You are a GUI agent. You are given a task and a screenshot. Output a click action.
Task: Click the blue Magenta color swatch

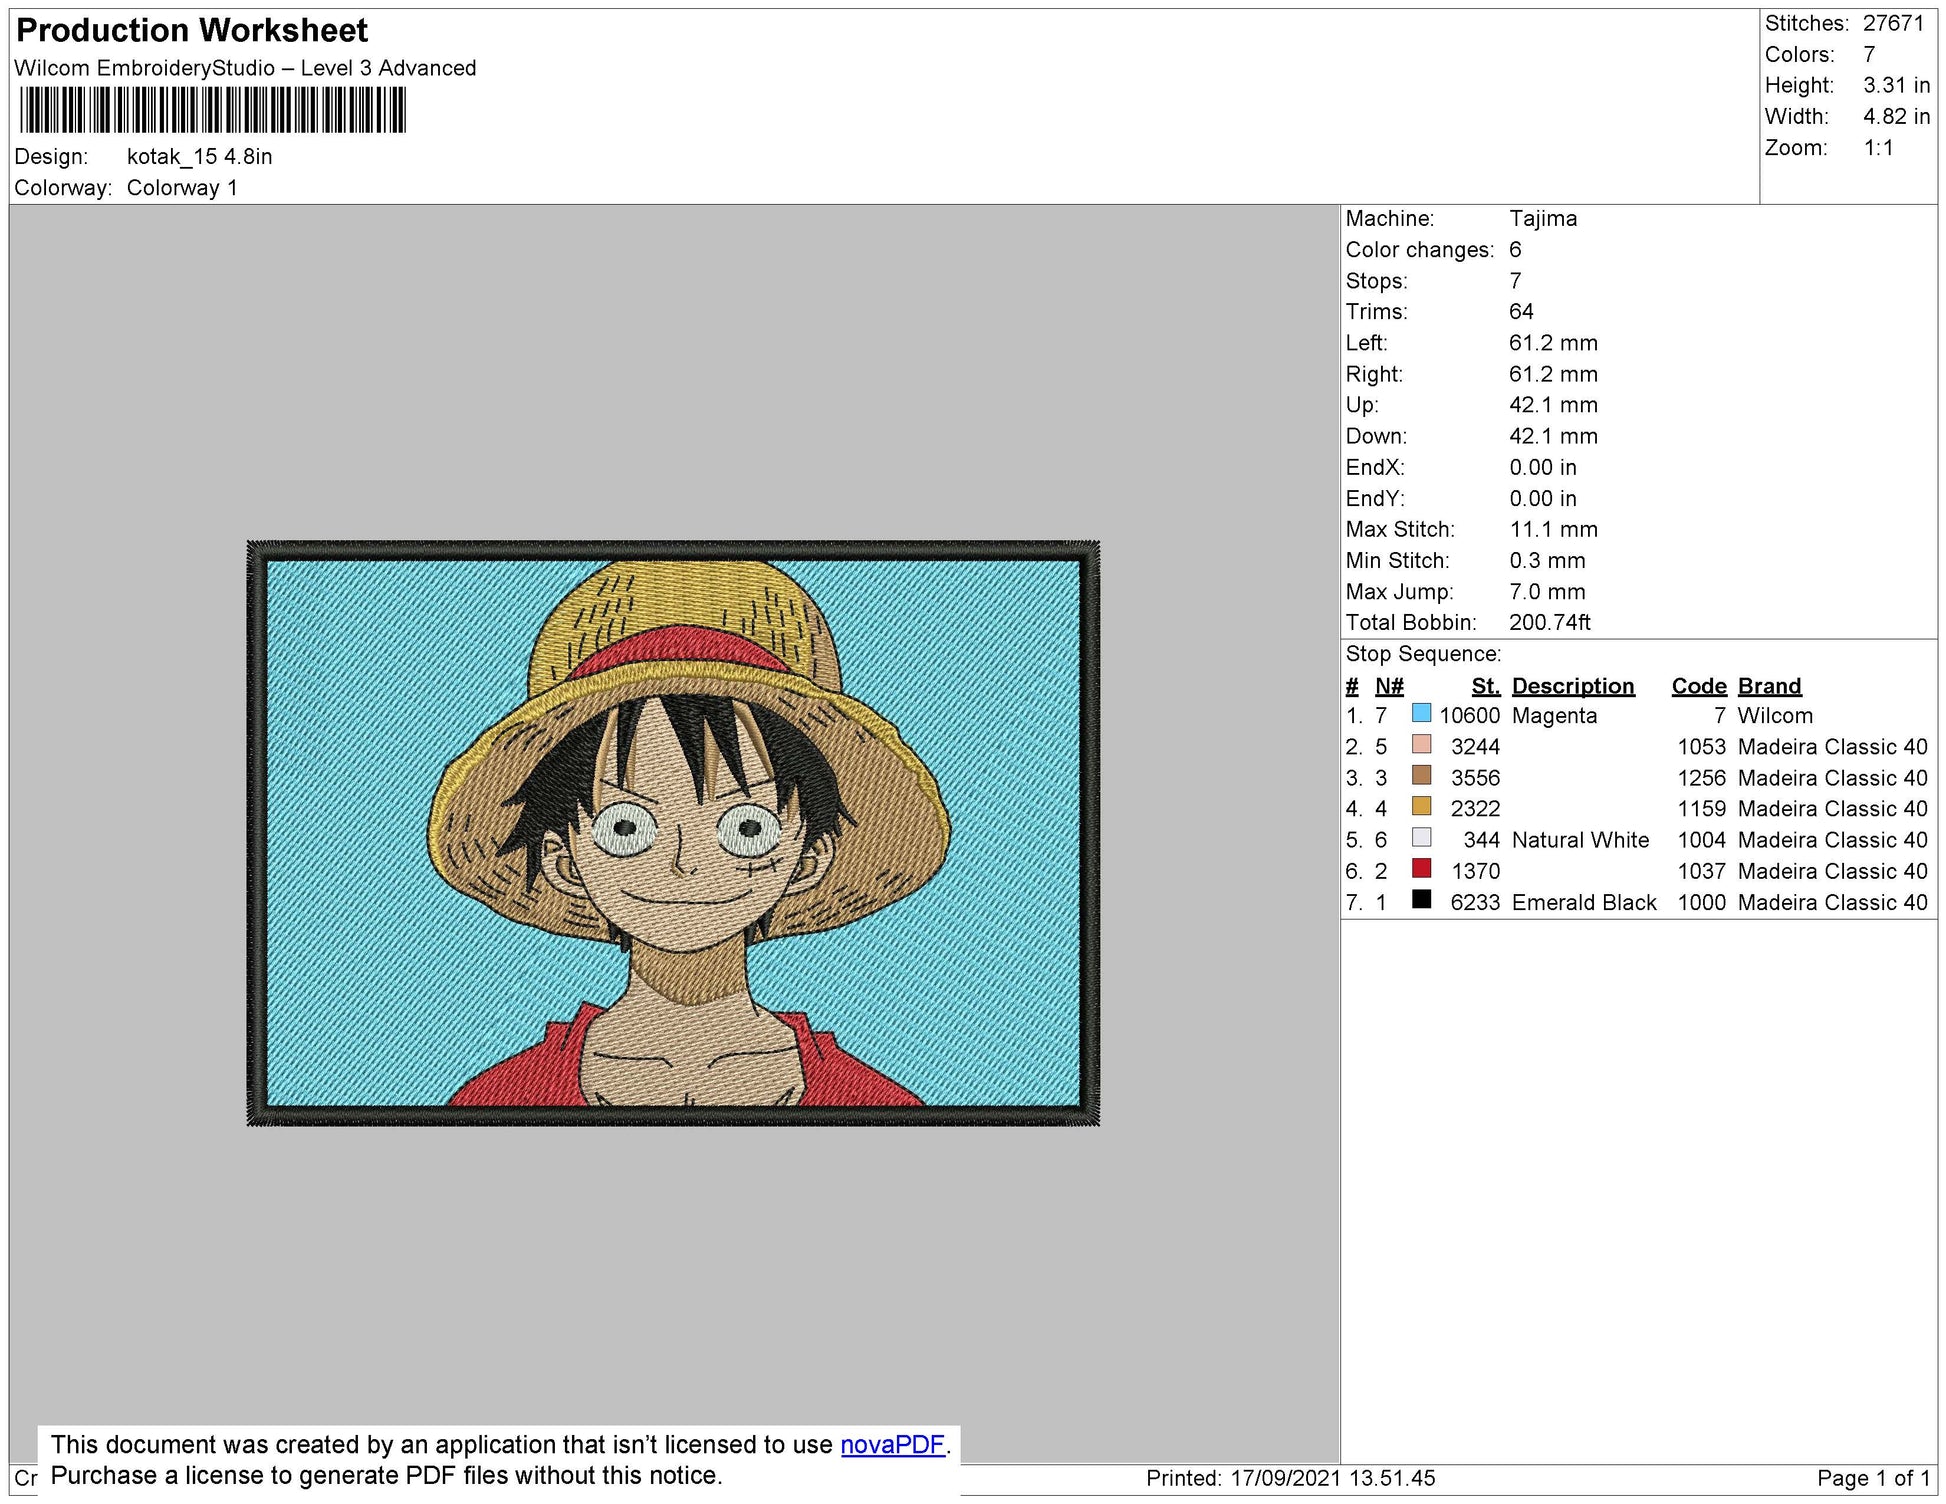(x=1421, y=714)
